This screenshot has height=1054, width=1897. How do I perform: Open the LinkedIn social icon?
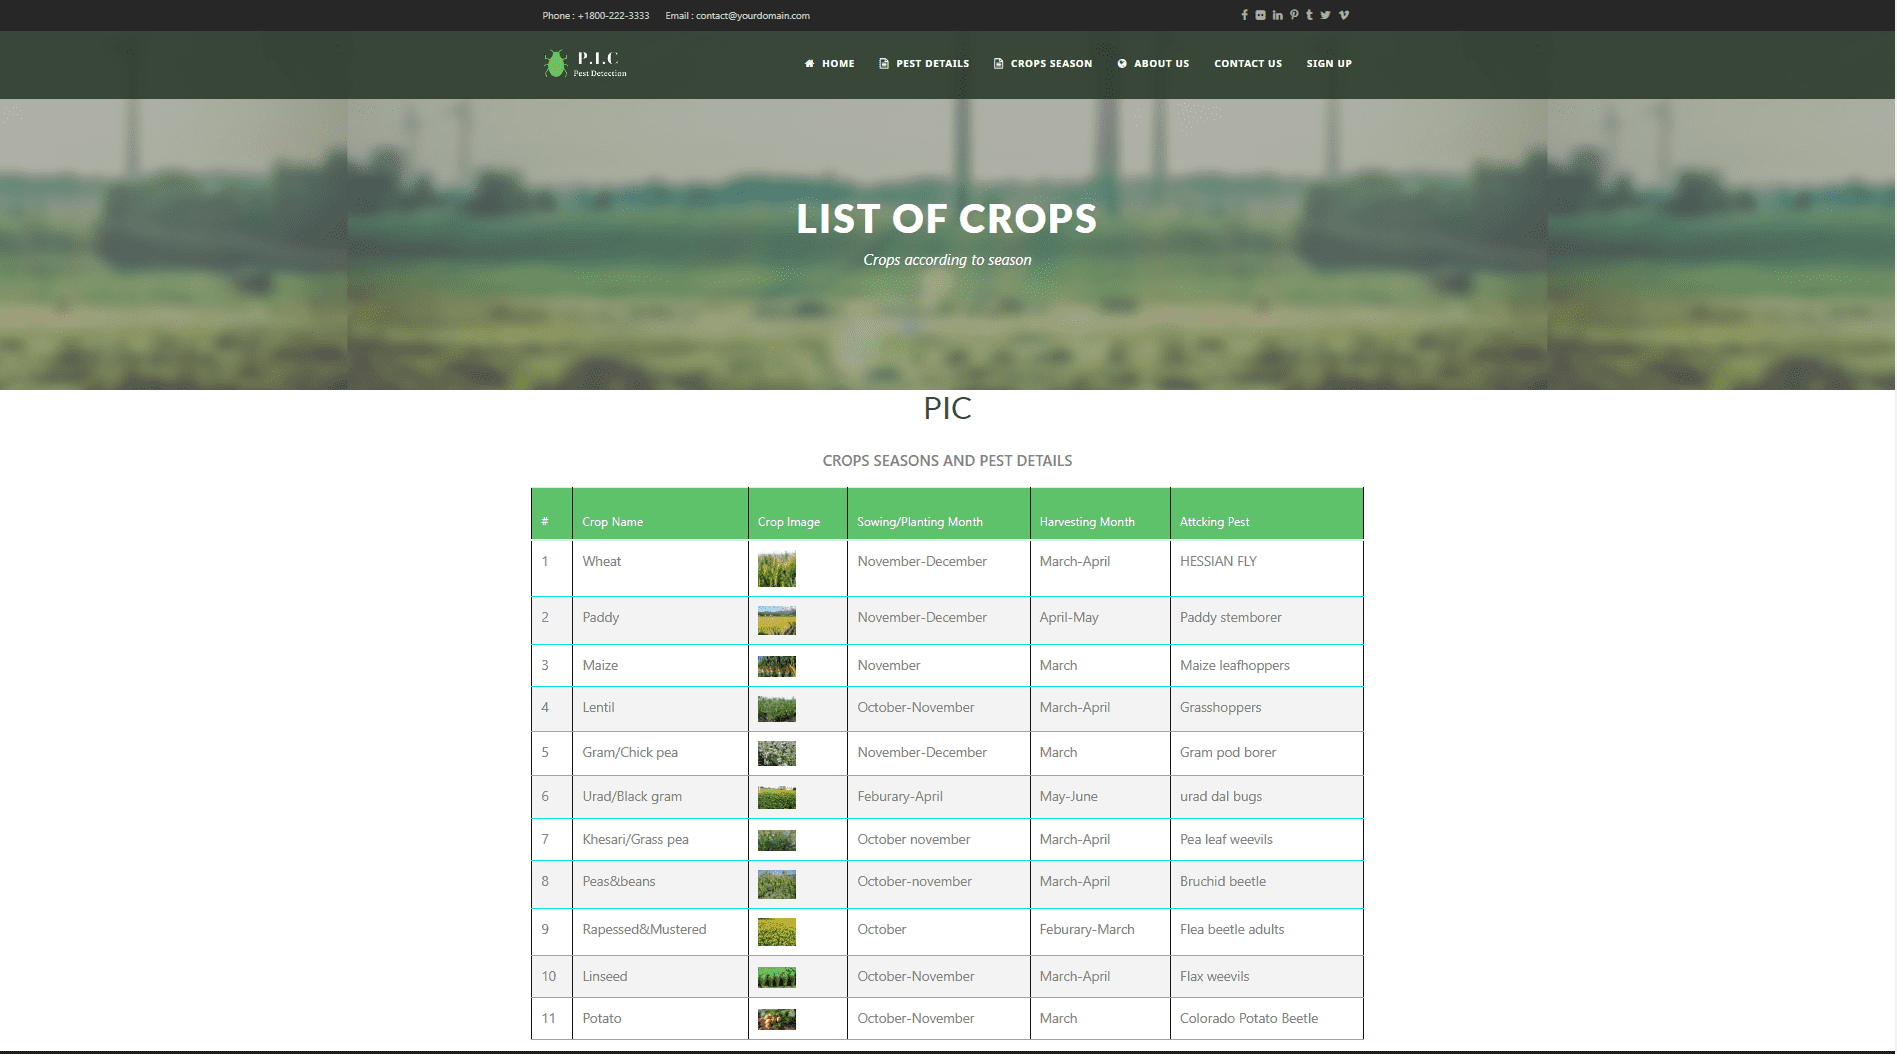[x=1277, y=15]
